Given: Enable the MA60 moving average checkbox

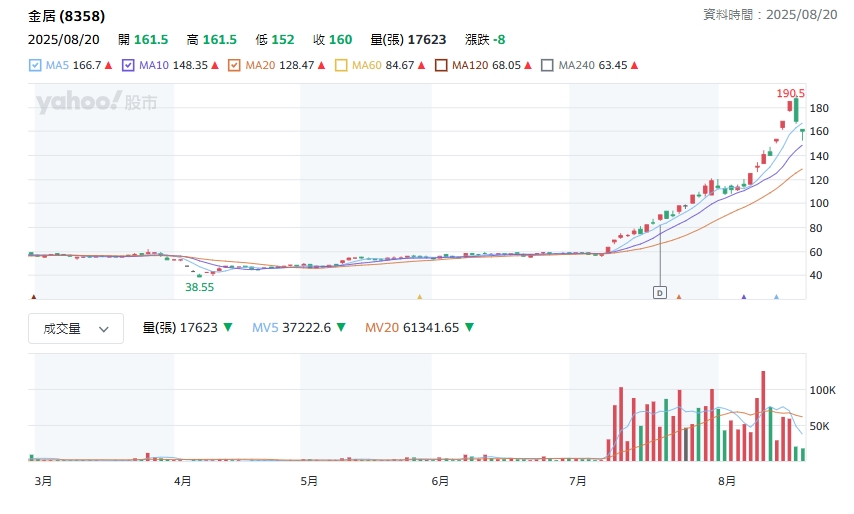Looking at the screenshot, I should click(341, 65).
